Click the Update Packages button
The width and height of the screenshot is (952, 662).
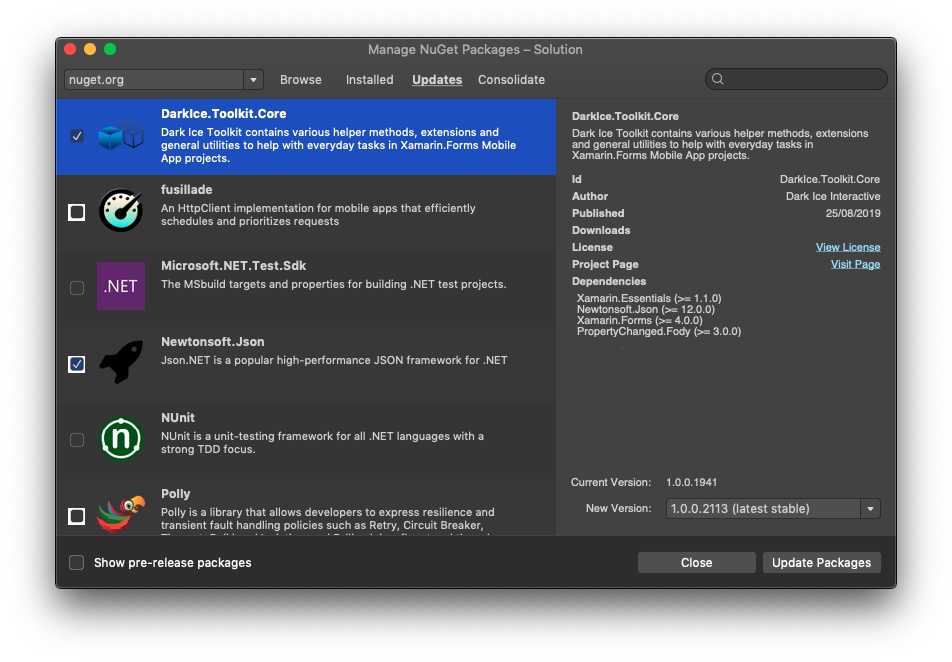[821, 562]
